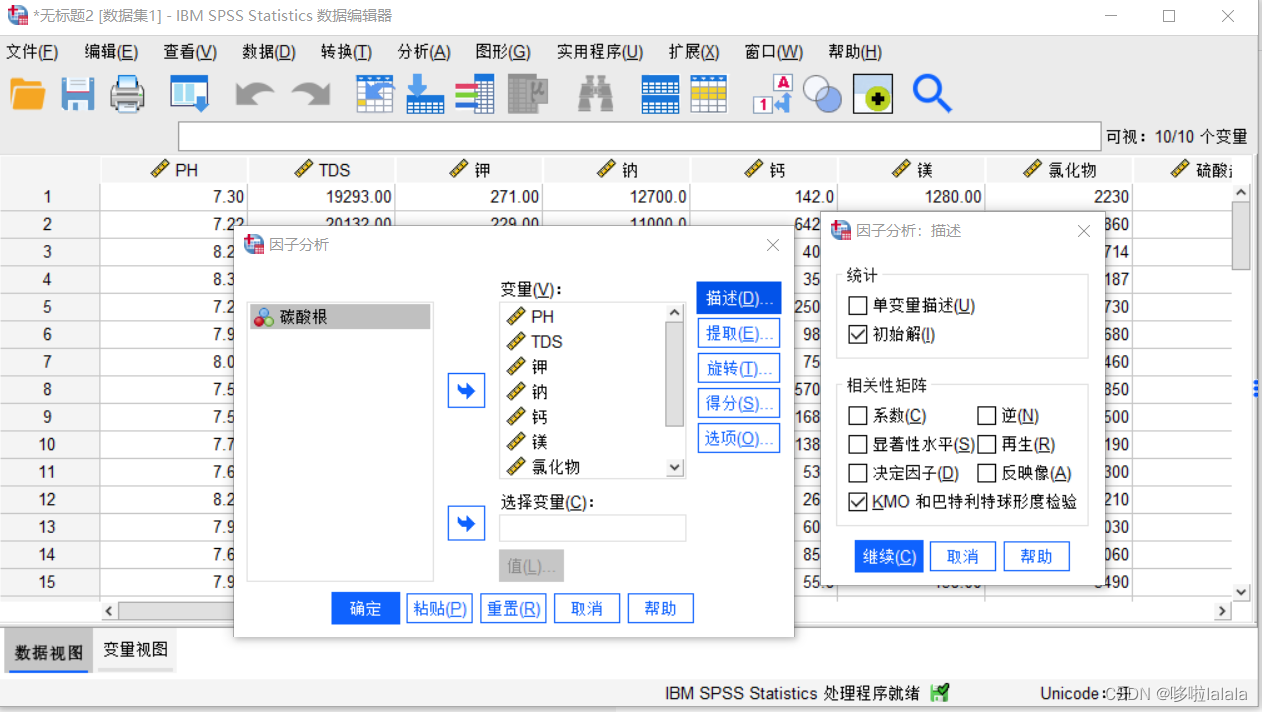The height and width of the screenshot is (712, 1262).
Task: Click data grid horizontal scroll-right arrow
Action: pyautogui.click(x=1222, y=610)
